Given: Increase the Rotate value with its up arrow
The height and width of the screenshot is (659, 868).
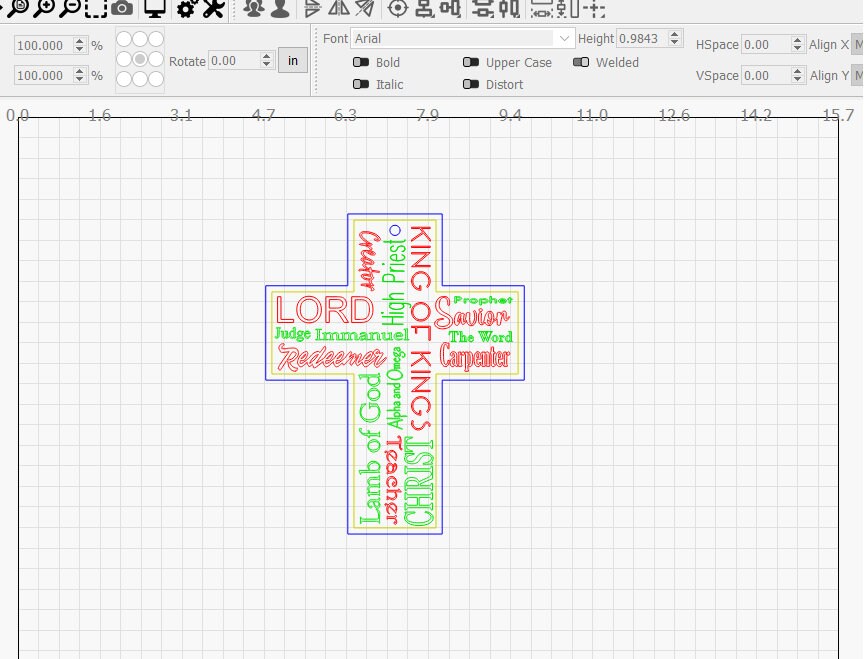Looking at the screenshot, I should point(265,56).
